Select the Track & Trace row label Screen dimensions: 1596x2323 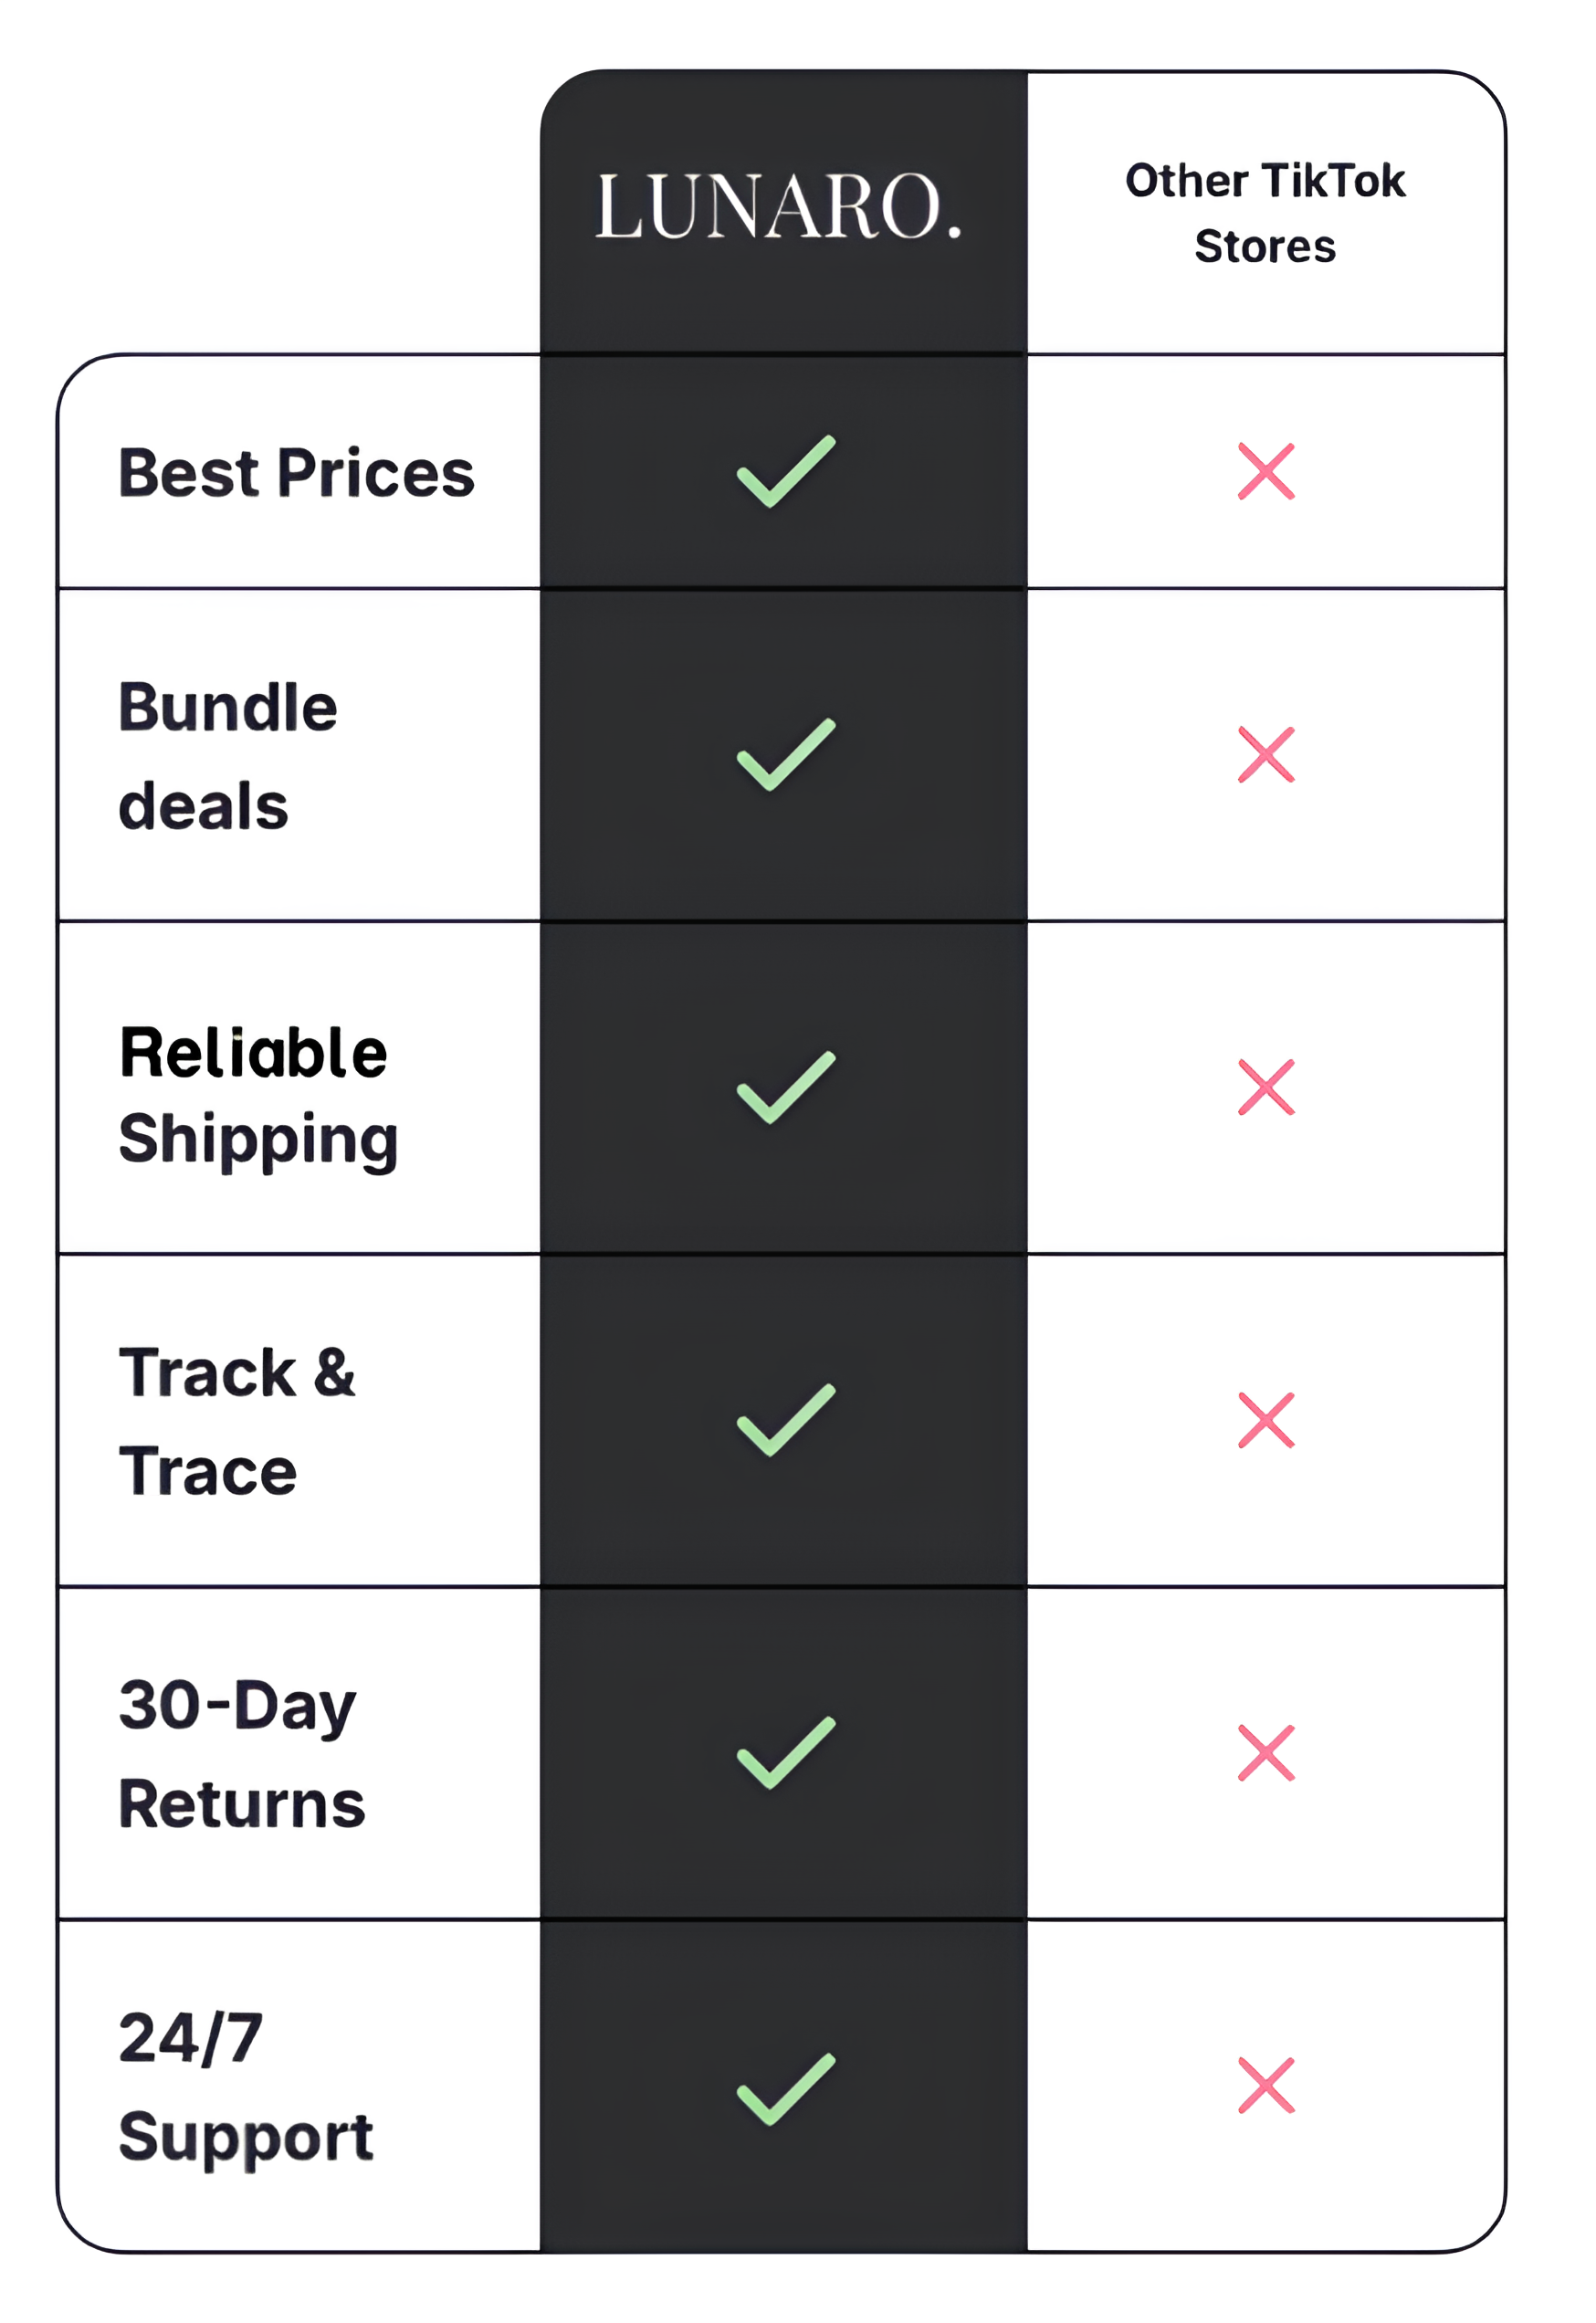237,1421
